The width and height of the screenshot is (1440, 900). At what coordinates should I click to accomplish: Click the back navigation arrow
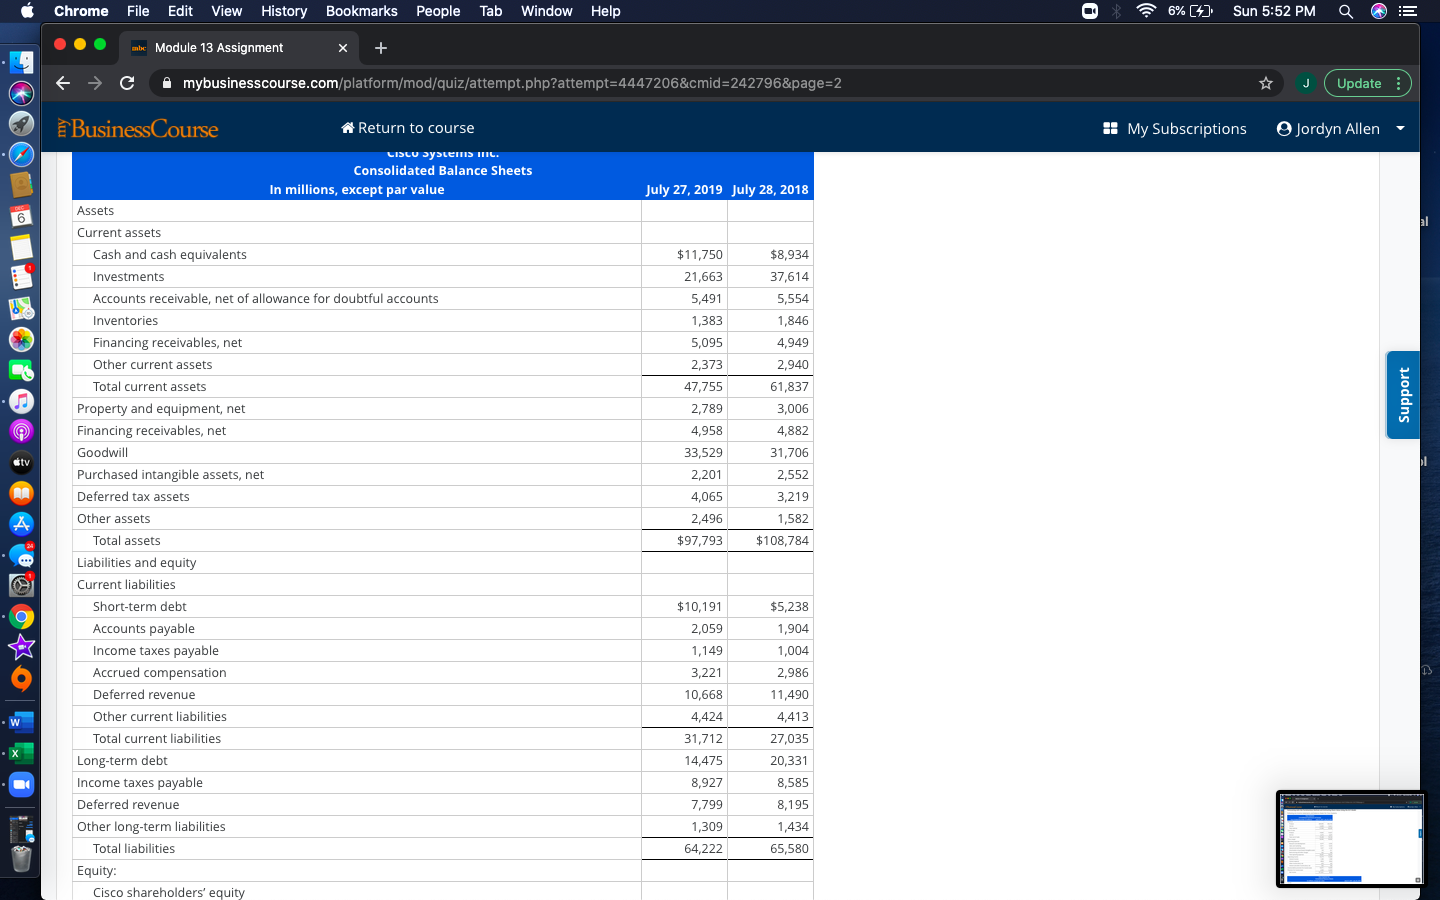tap(62, 83)
